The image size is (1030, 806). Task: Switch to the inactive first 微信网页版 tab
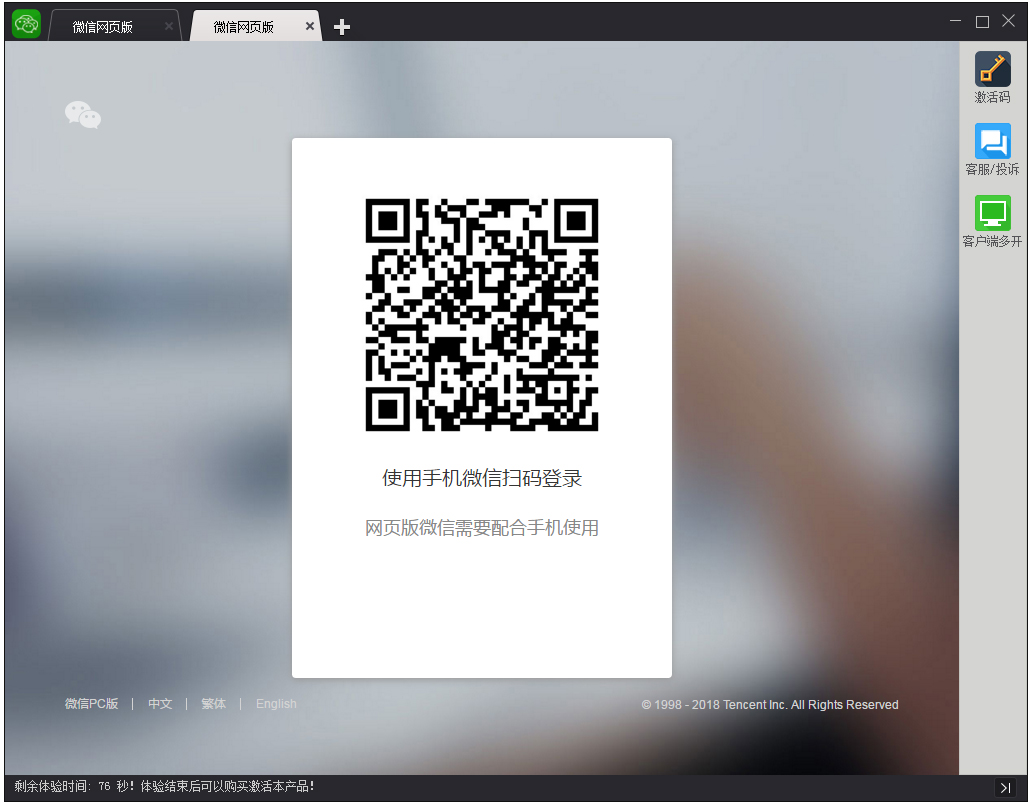click(x=103, y=27)
